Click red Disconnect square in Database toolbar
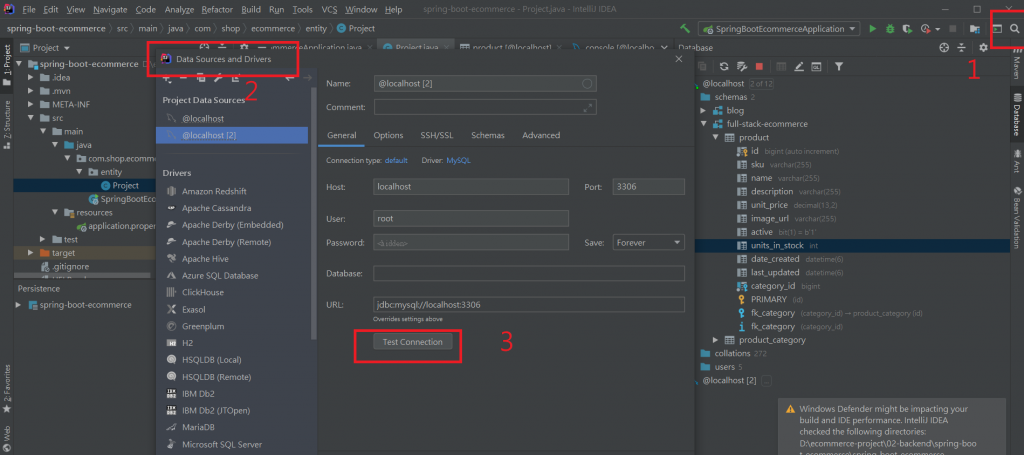The height and width of the screenshot is (455, 1024). pos(759,66)
